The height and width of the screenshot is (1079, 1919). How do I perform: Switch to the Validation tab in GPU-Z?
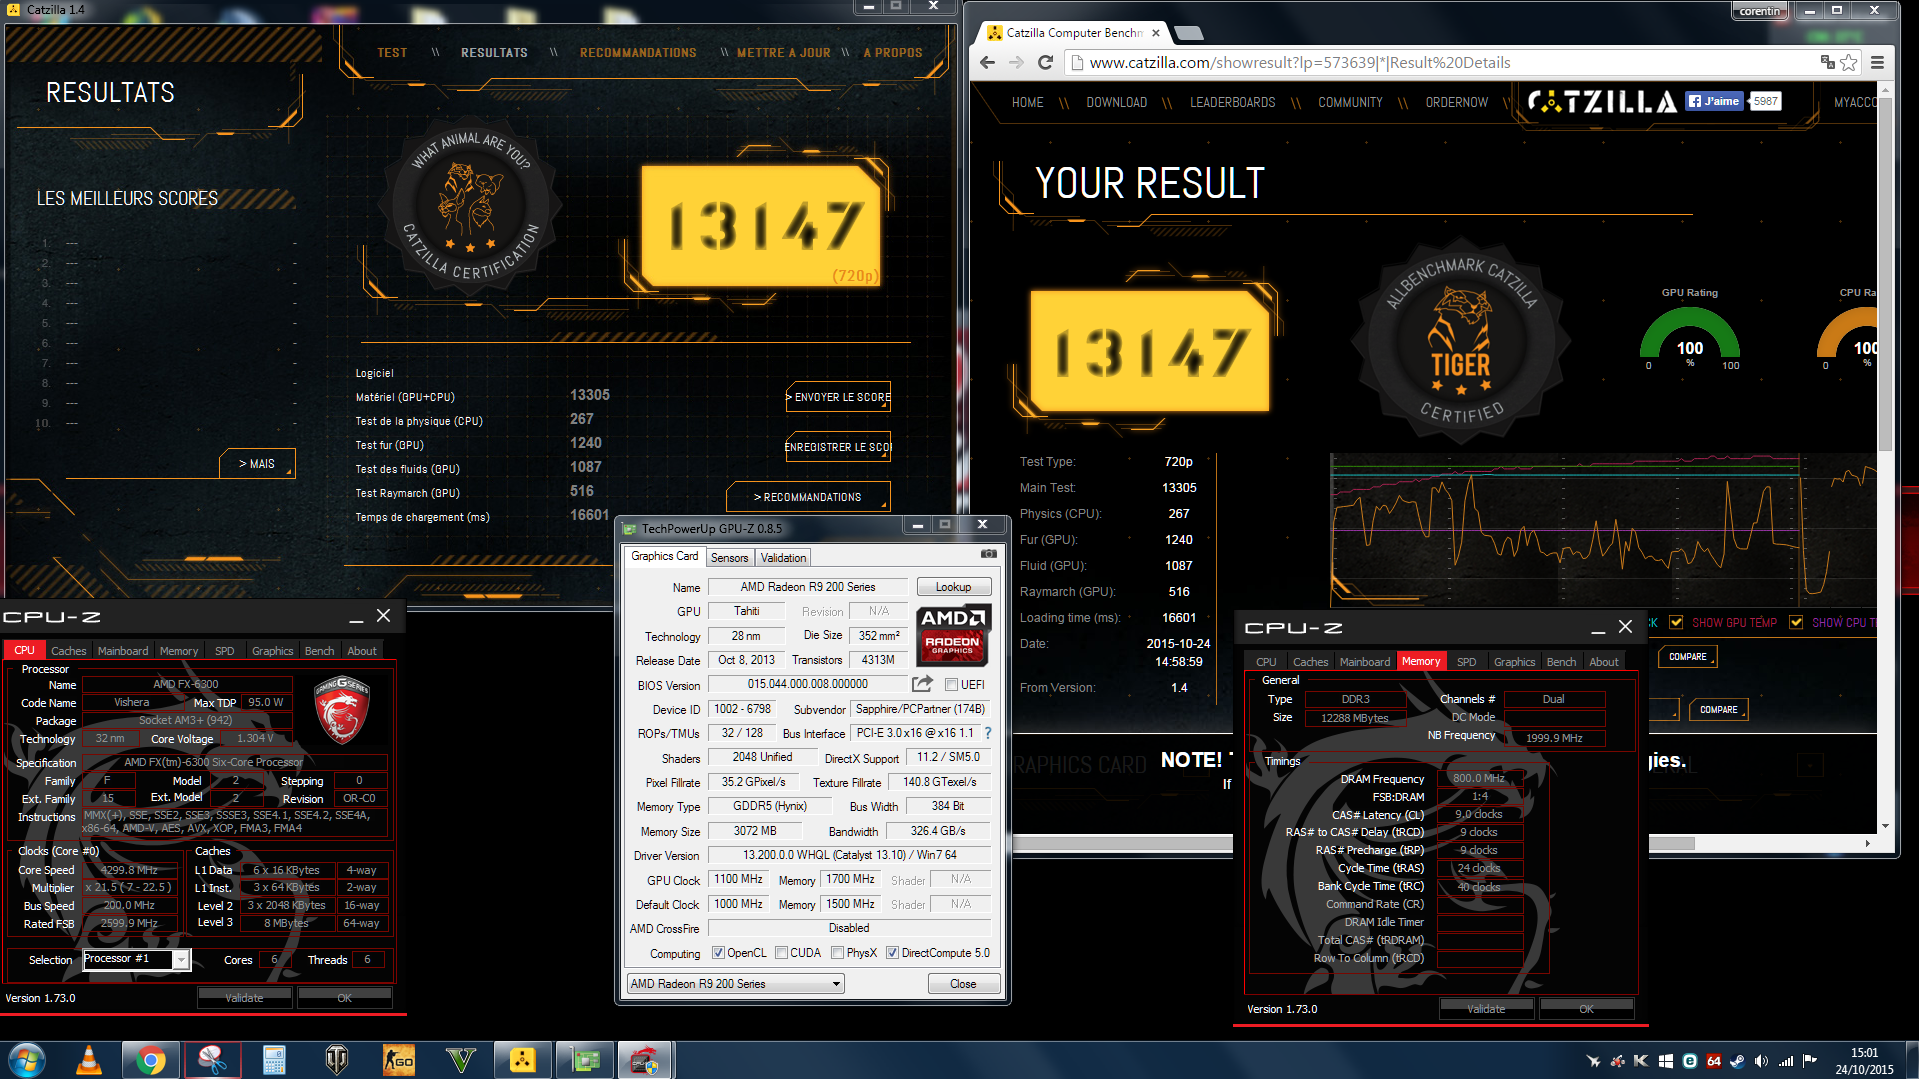tap(783, 558)
